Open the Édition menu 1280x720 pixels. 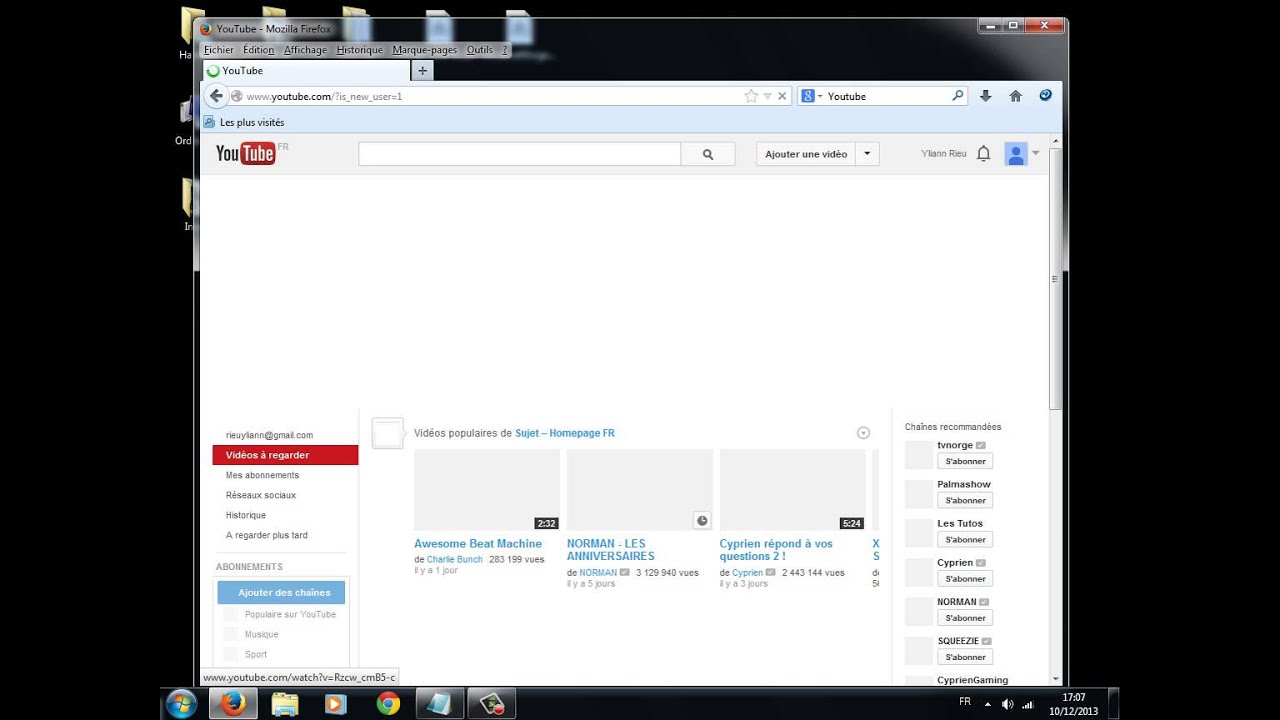(x=258, y=50)
